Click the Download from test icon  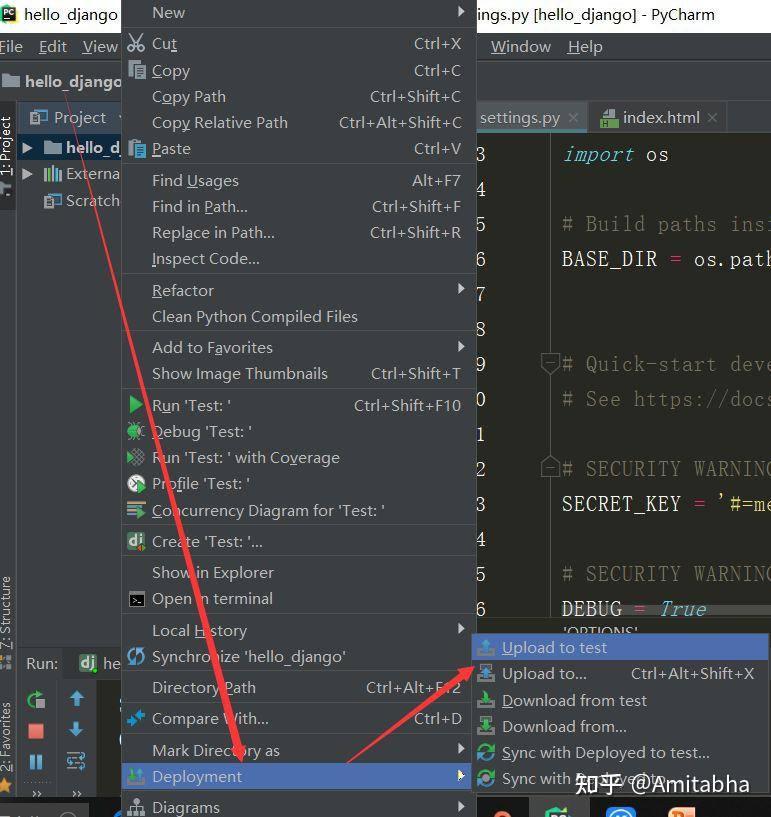486,700
